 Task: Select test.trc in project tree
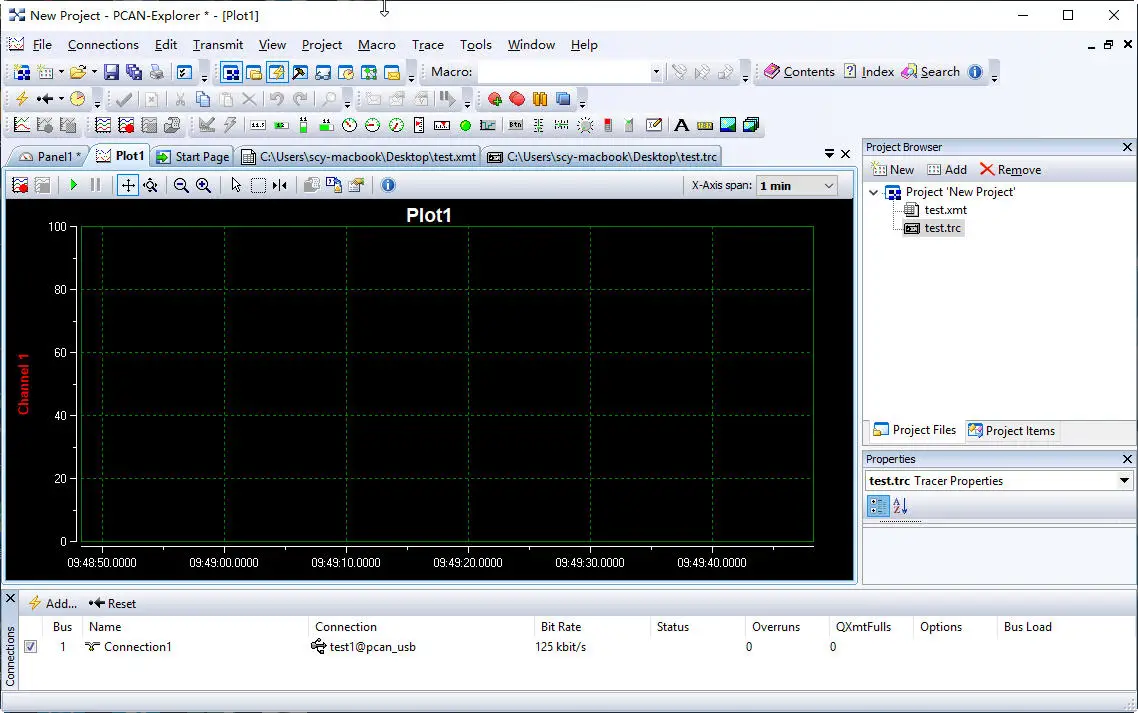pos(942,228)
